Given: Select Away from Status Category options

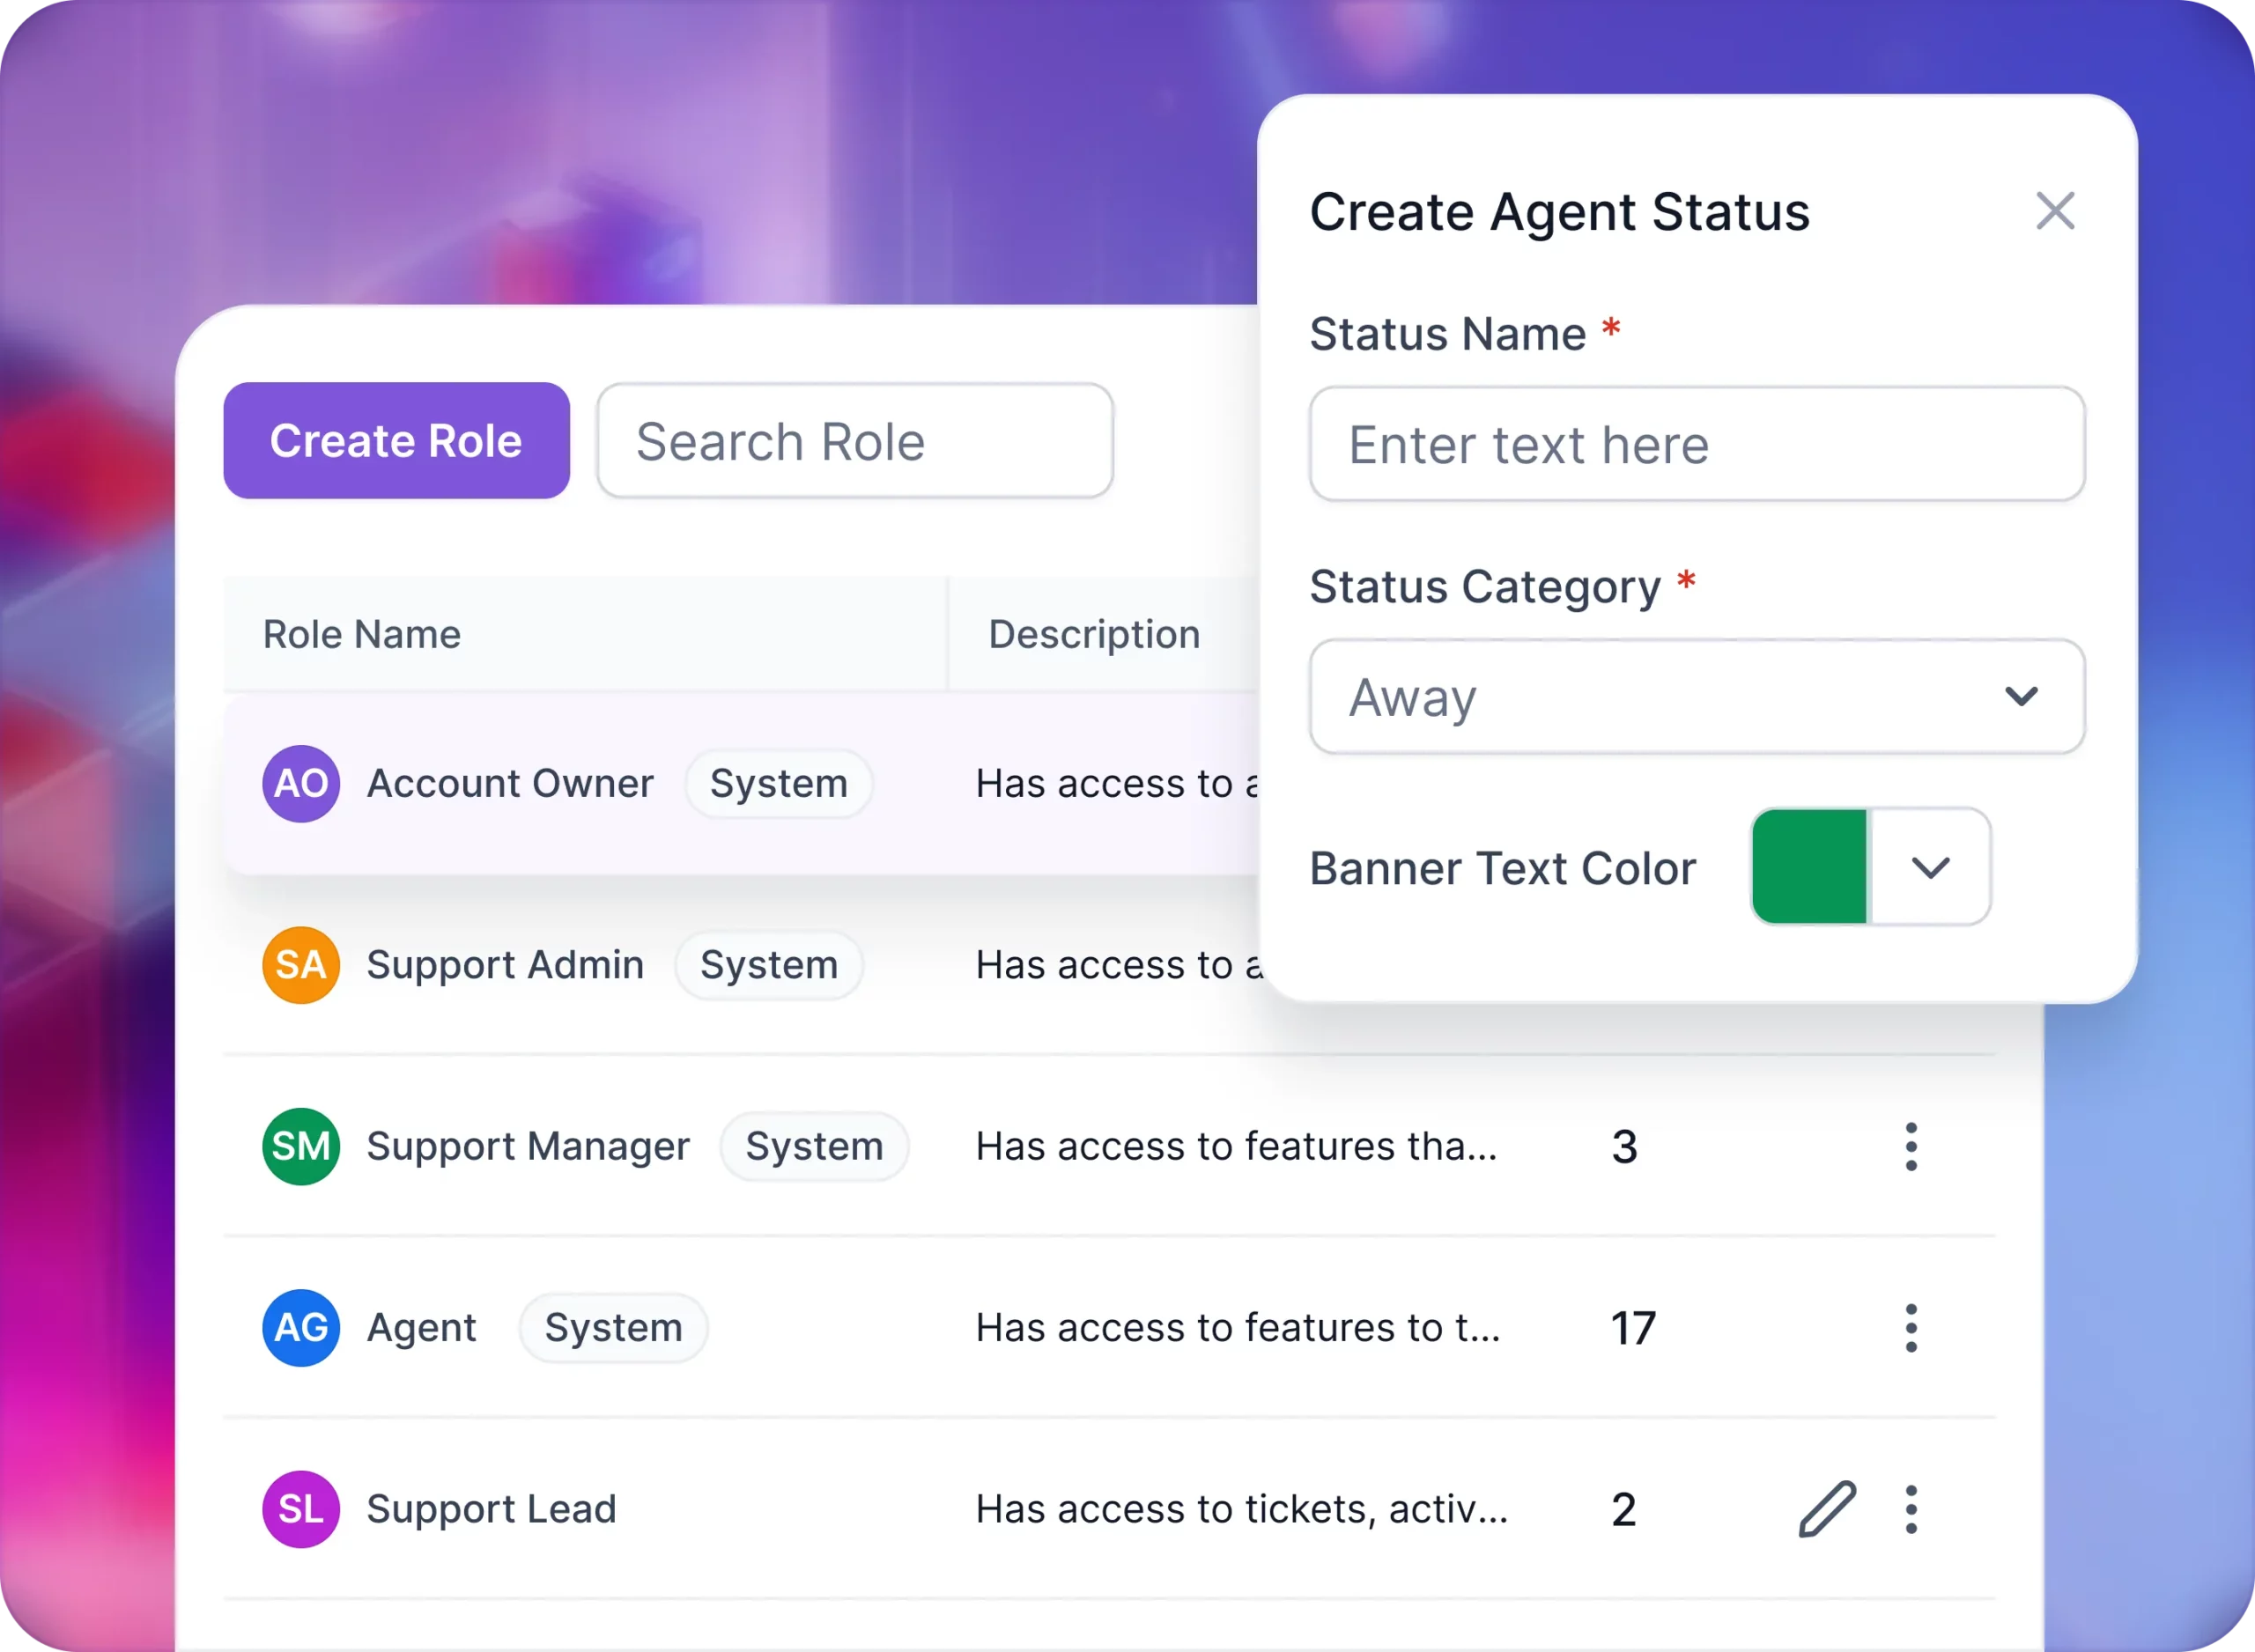Looking at the screenshot, I should tap(1697, 697).
